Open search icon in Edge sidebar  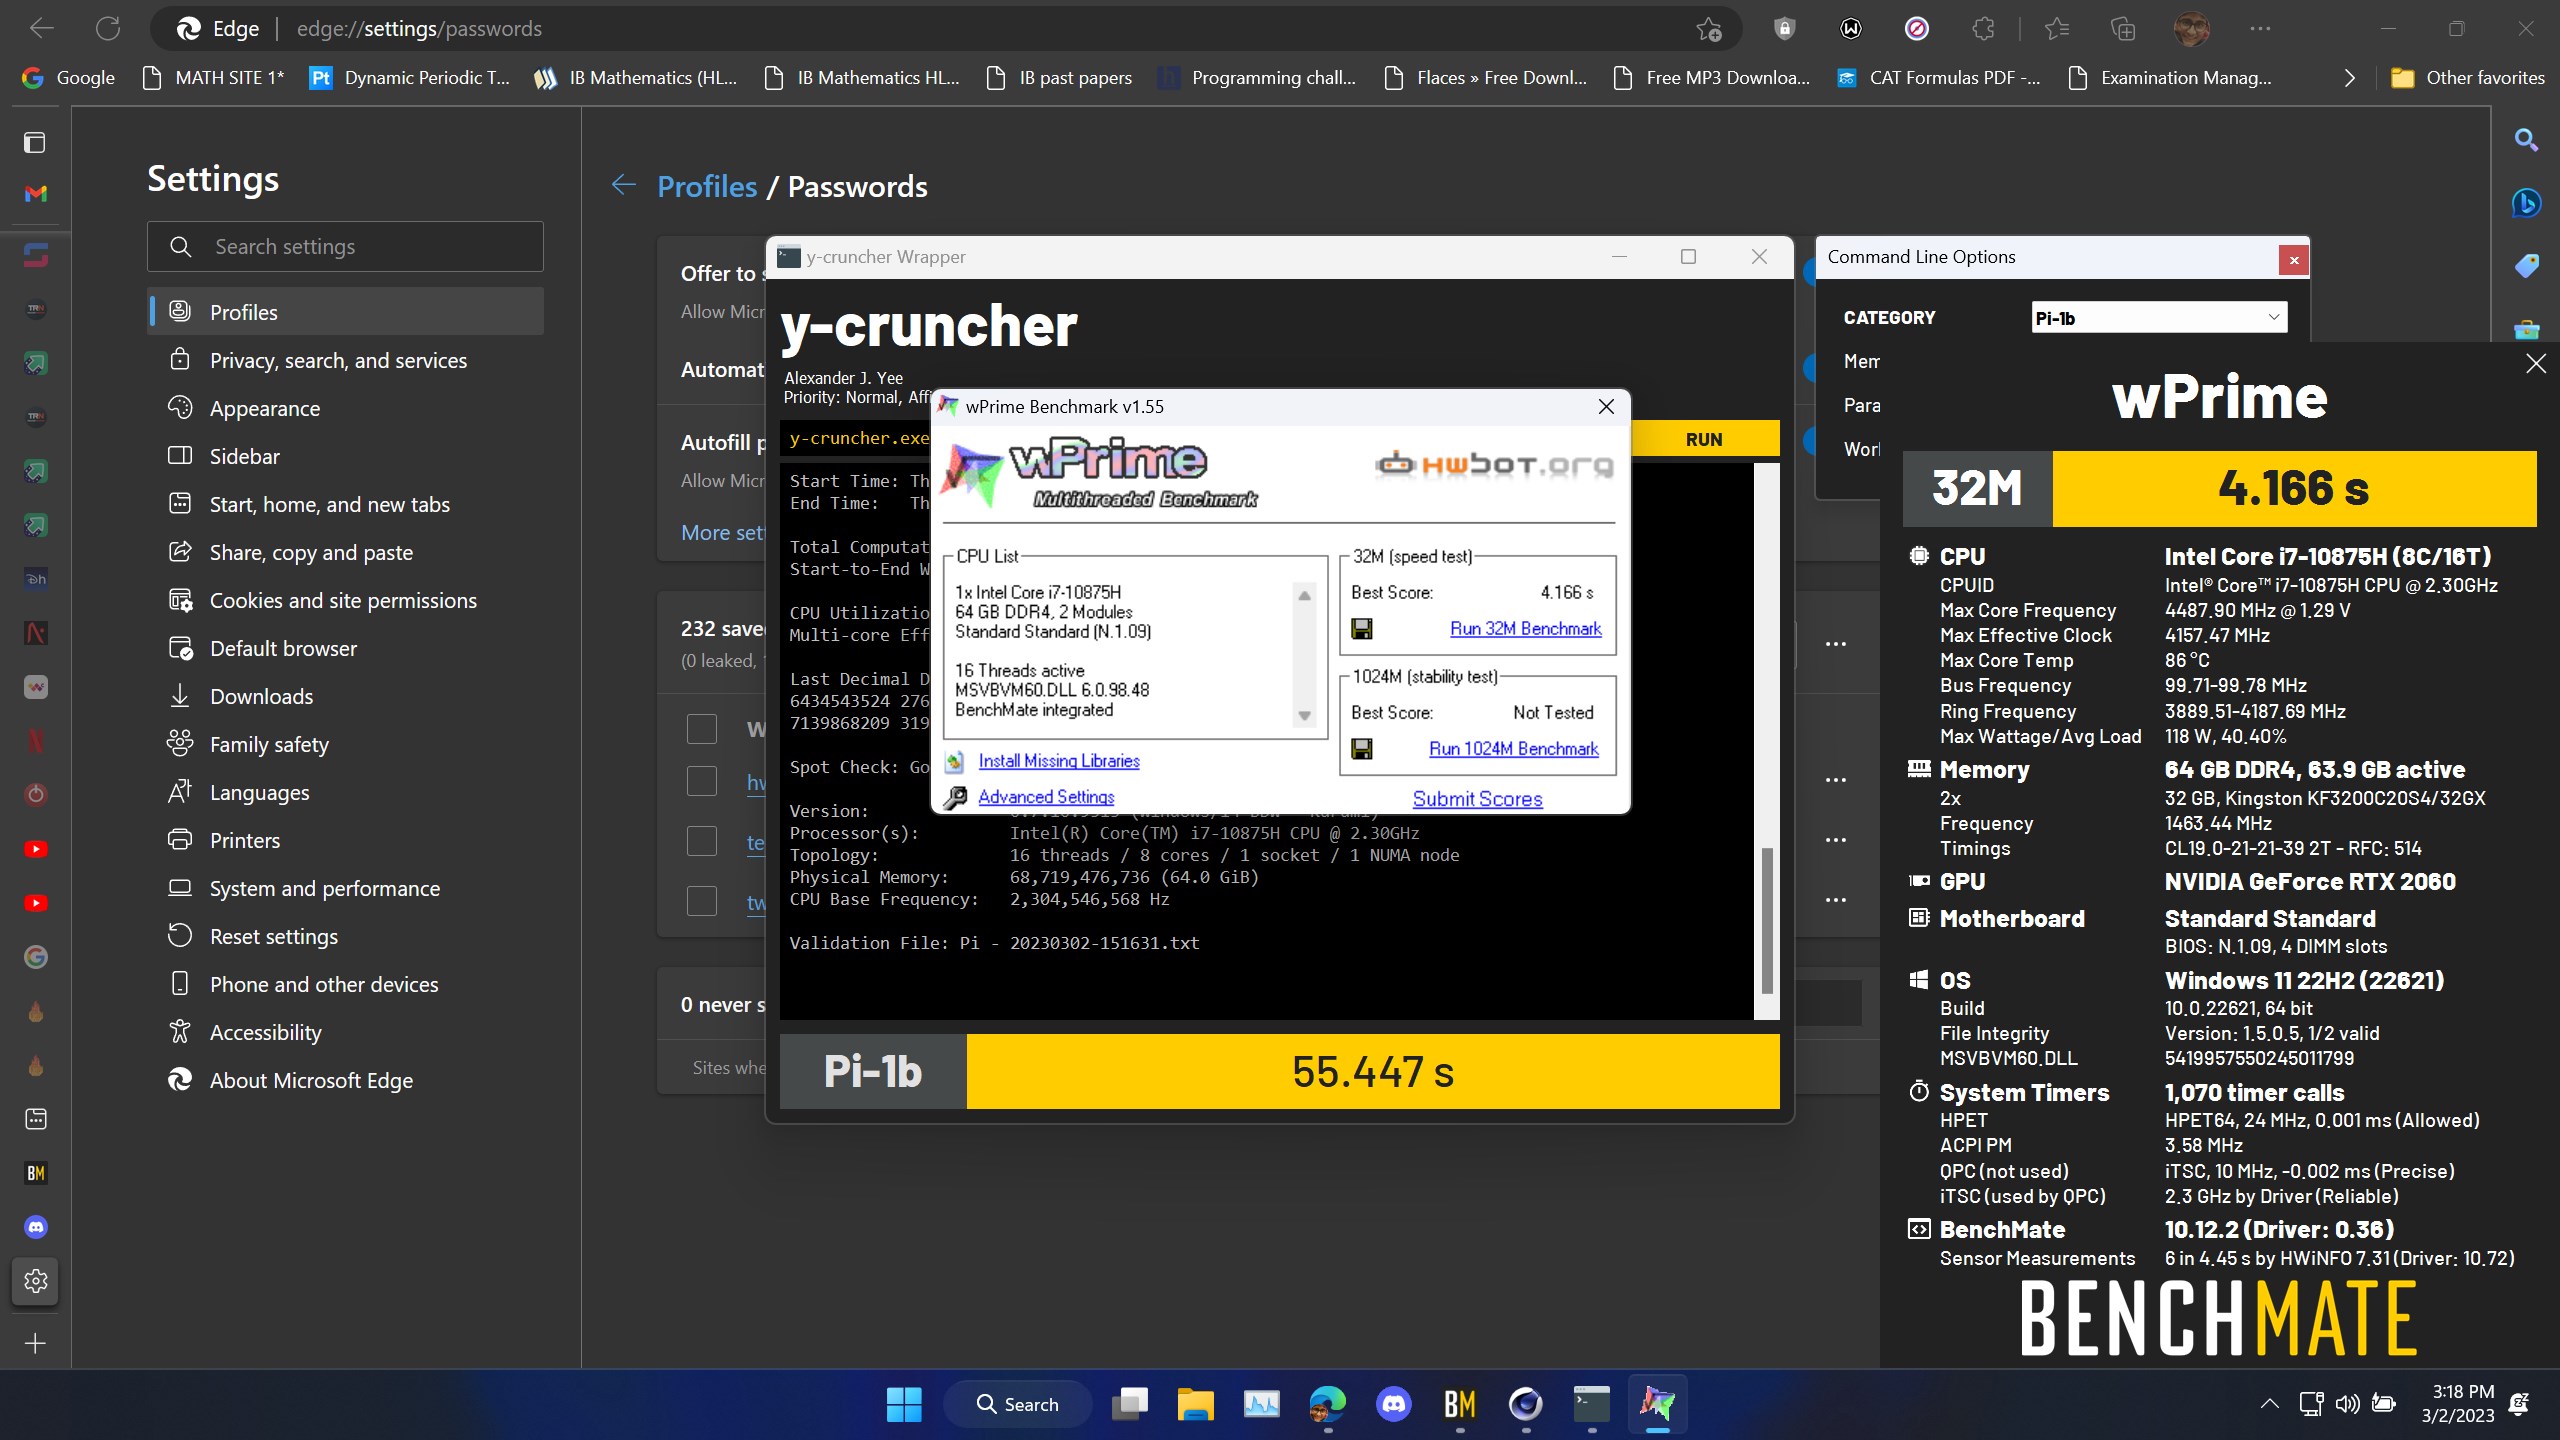point(2527,140)
